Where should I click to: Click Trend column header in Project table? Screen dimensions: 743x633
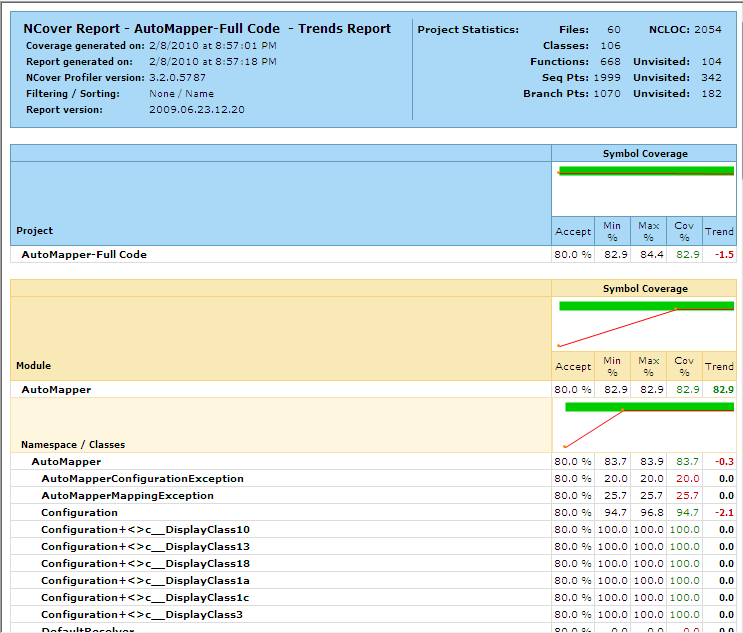point(719,231)
